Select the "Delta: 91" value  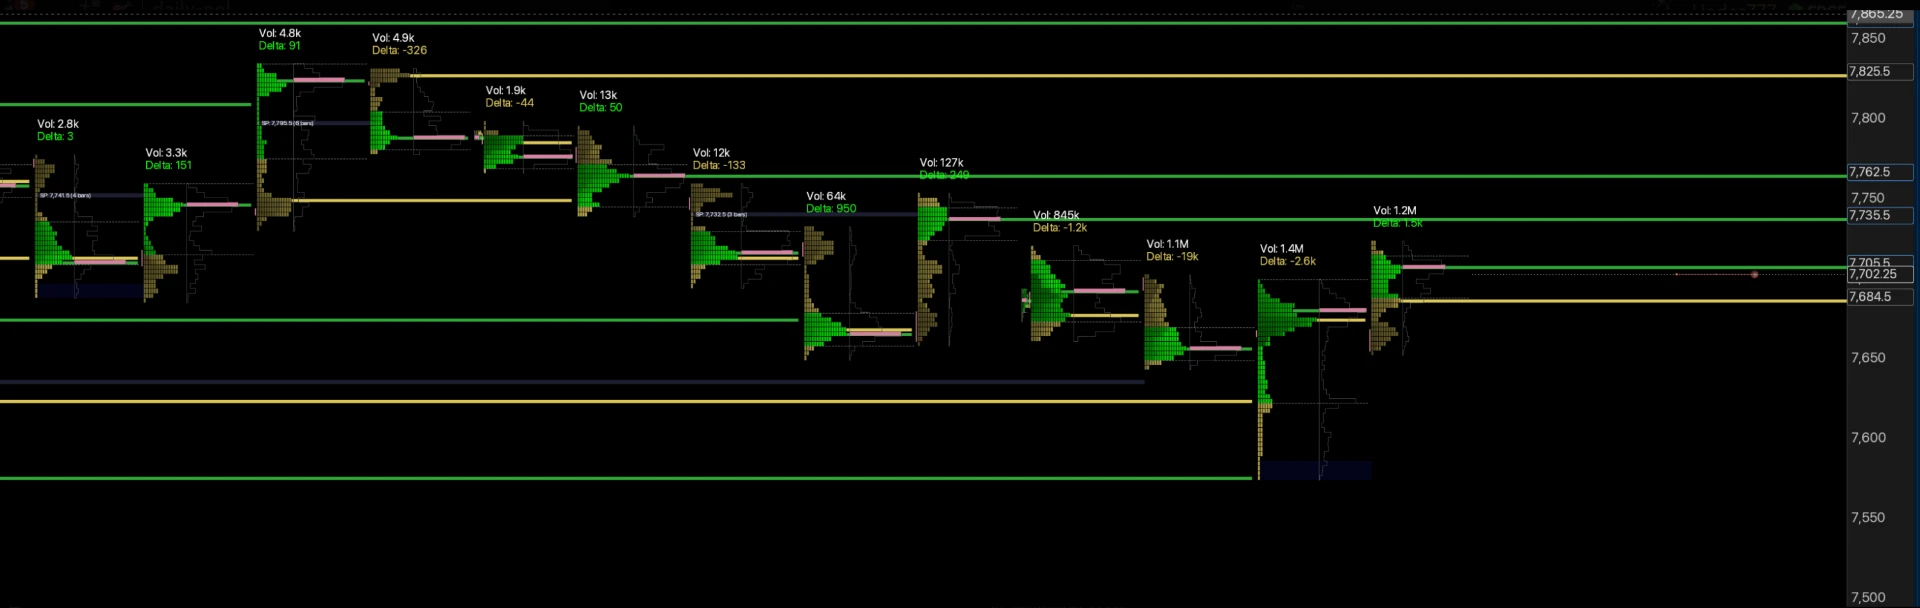tap(279, 46)
